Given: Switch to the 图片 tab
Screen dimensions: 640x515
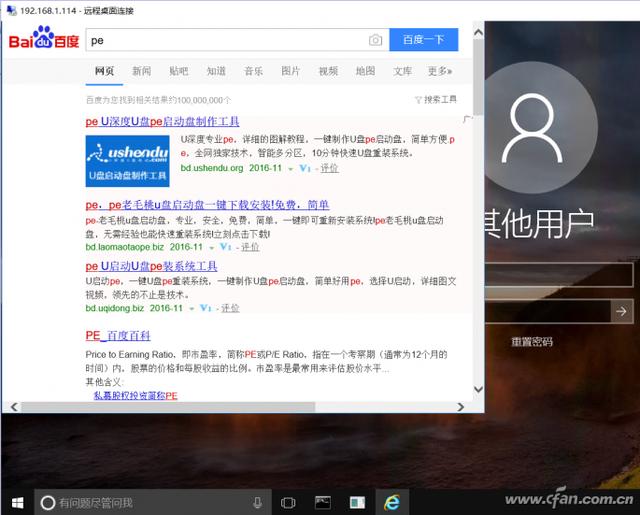Looking at the screenshot, I should click(291, 71).
